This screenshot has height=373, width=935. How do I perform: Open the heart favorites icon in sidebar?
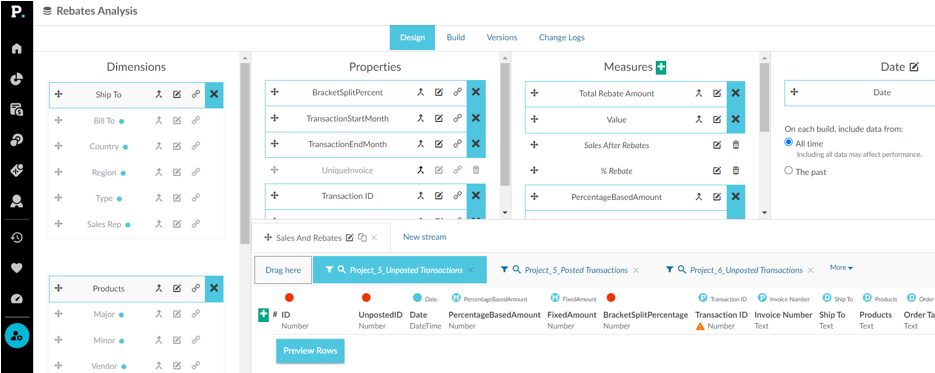point(17,268)
